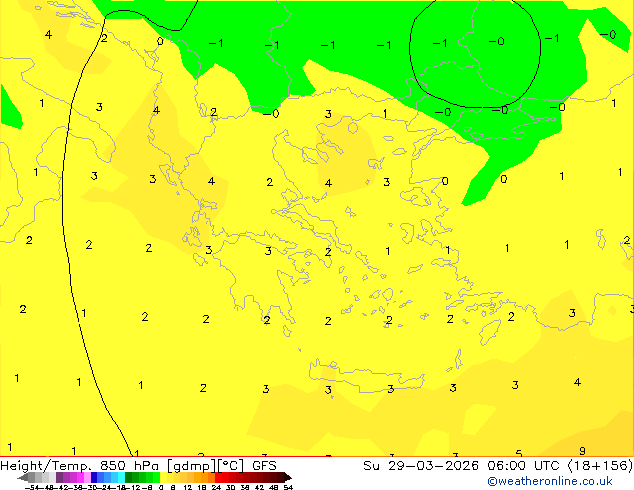
Task: Select the bright magenta legend swatch
Action: tap(80, 477)
